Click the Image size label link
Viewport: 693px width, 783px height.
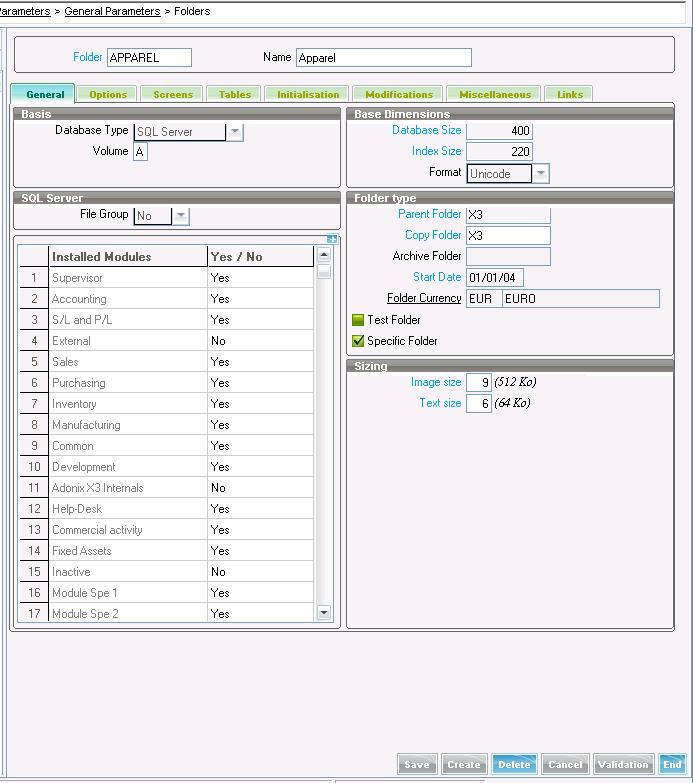[436, 382]
